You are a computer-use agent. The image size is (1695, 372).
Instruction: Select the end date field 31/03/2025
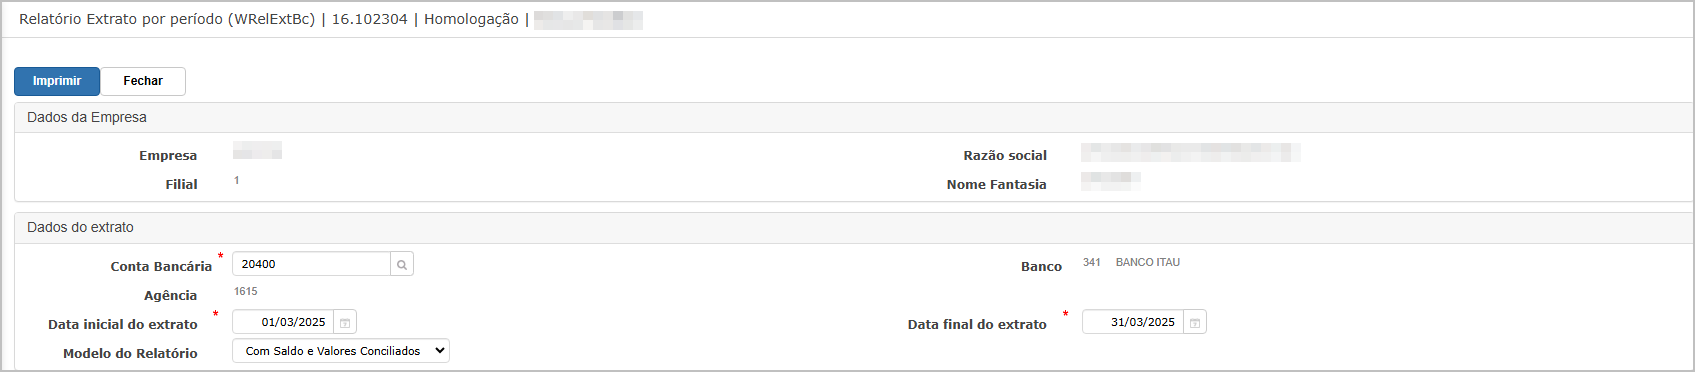1133,322
